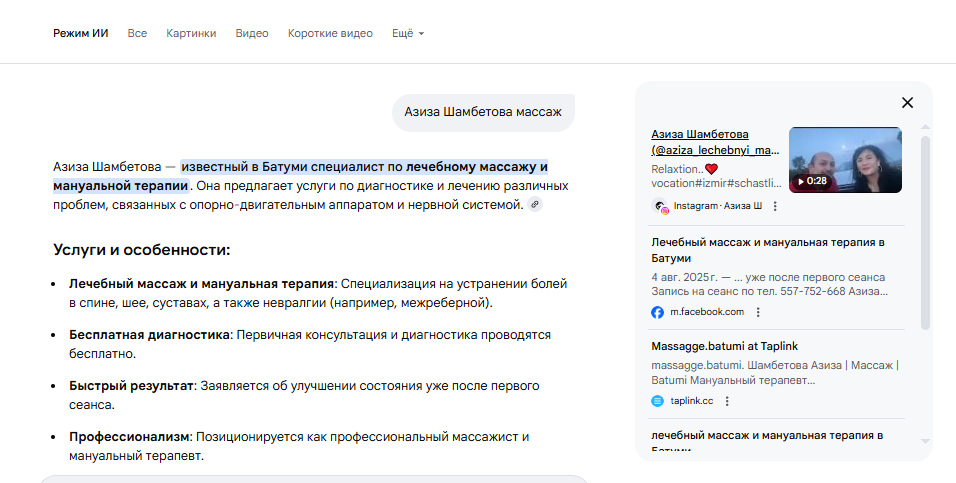Screen dimensions: 956x483
Task: Switch to the "Режим ИИ" tab
Action: coord(80,33)
